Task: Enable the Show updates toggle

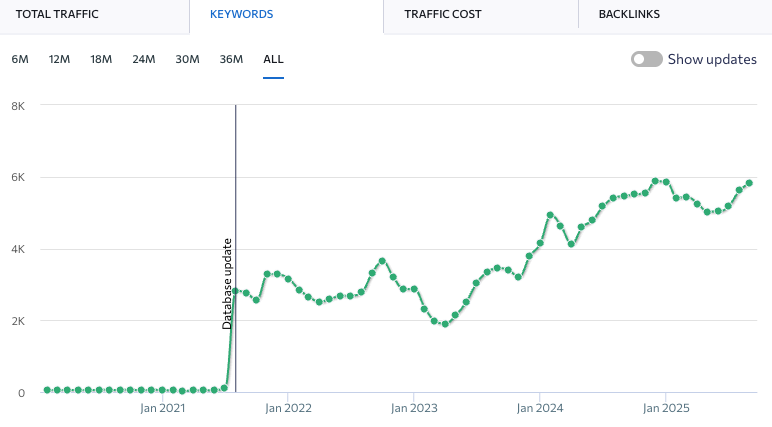Action: point(646,59)
